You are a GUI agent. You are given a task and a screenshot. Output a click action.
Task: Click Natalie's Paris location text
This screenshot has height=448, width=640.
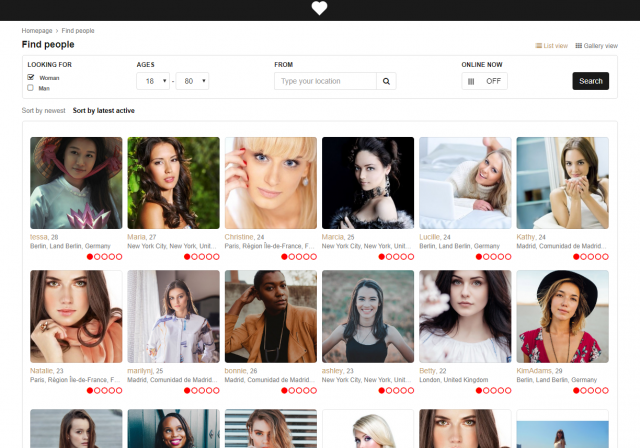tap(75, 380)
